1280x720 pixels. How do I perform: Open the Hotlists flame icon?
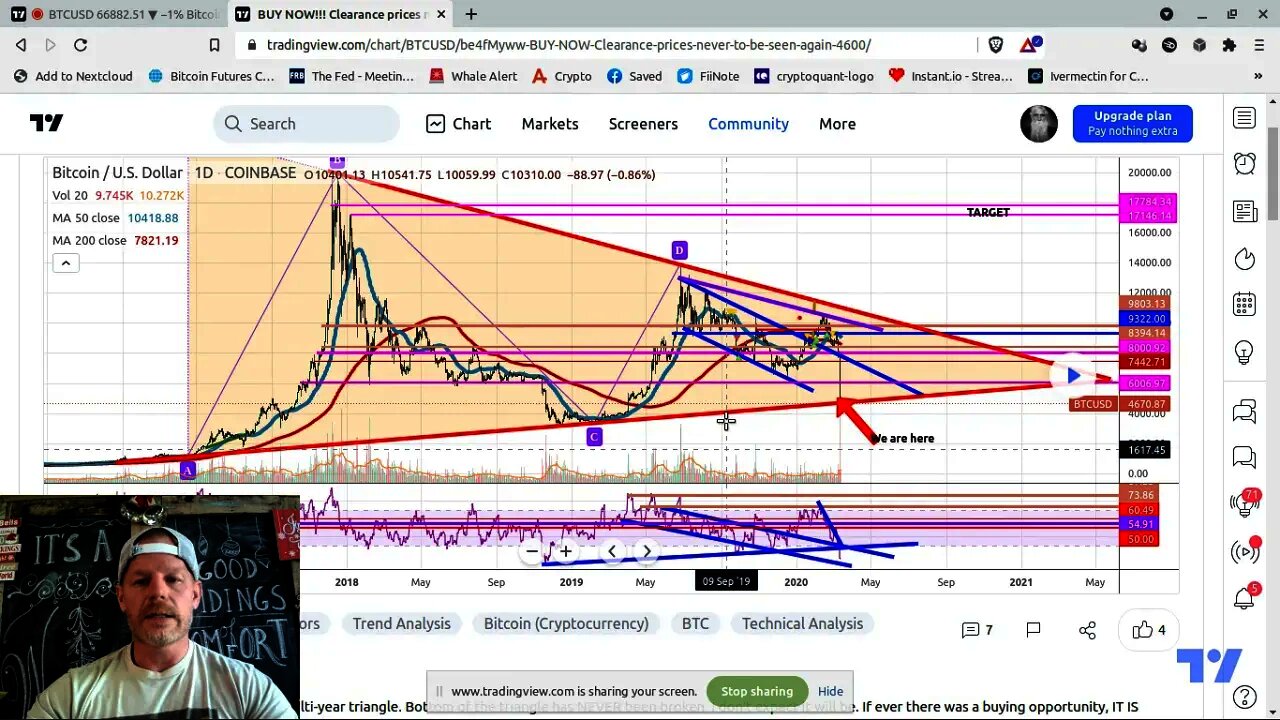pos(1244,259)
